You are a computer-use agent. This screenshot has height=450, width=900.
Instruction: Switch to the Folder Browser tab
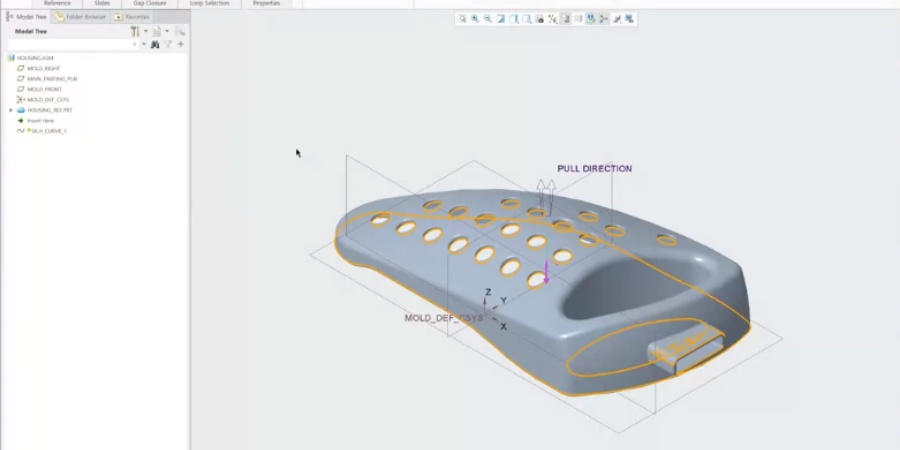coord(83,17)
